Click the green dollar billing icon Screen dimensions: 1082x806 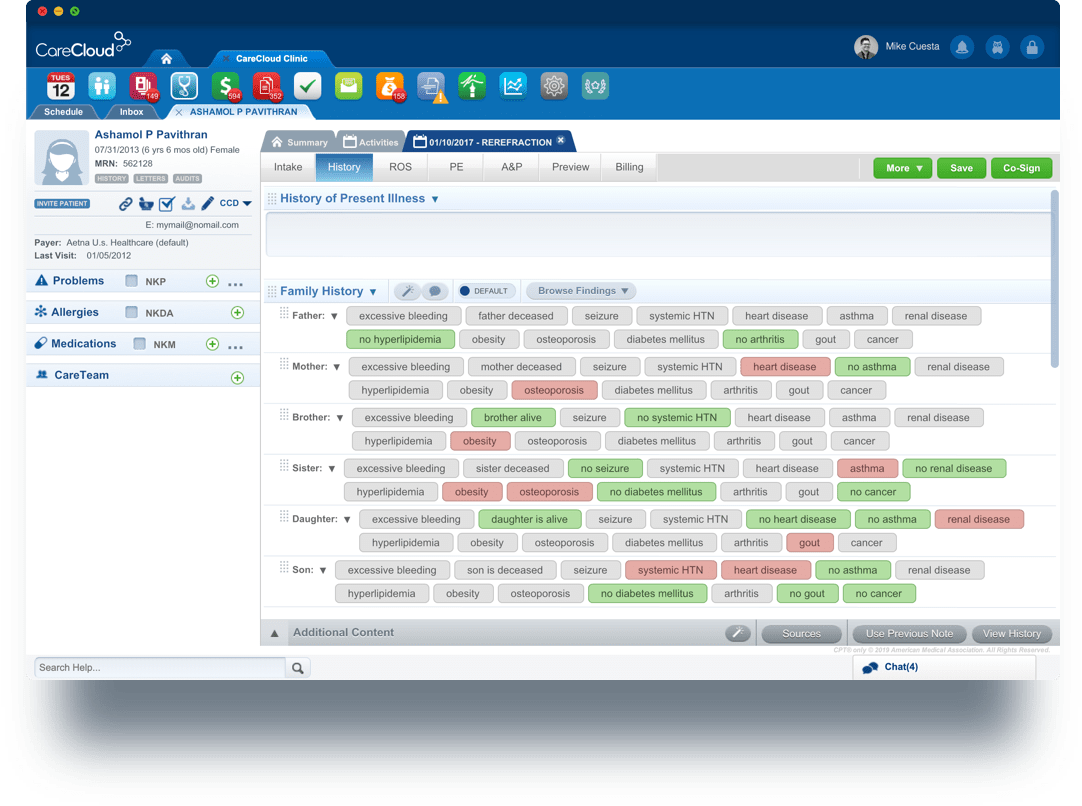pos(225,86)
